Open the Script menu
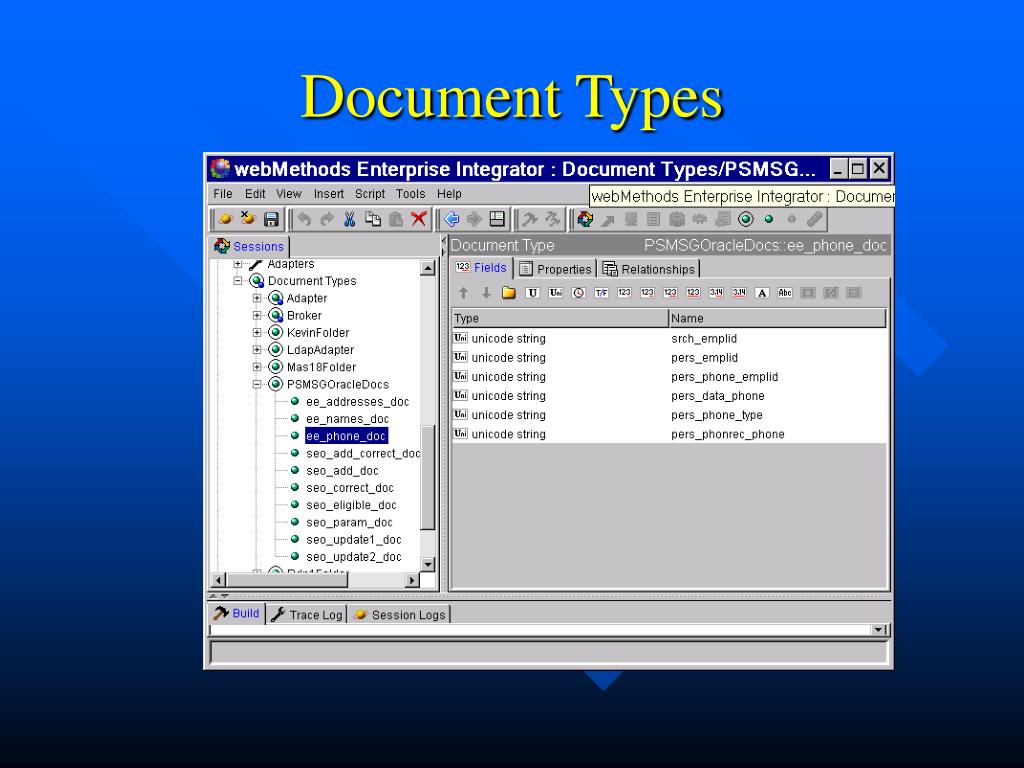Image resolution: width=1024 pixels, height=768 pixels. 370,194
